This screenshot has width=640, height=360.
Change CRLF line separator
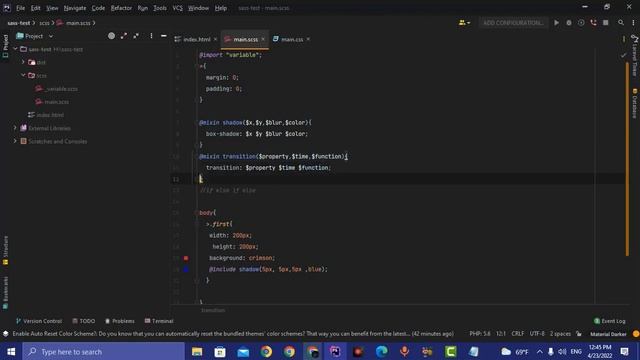pos(518,333)
